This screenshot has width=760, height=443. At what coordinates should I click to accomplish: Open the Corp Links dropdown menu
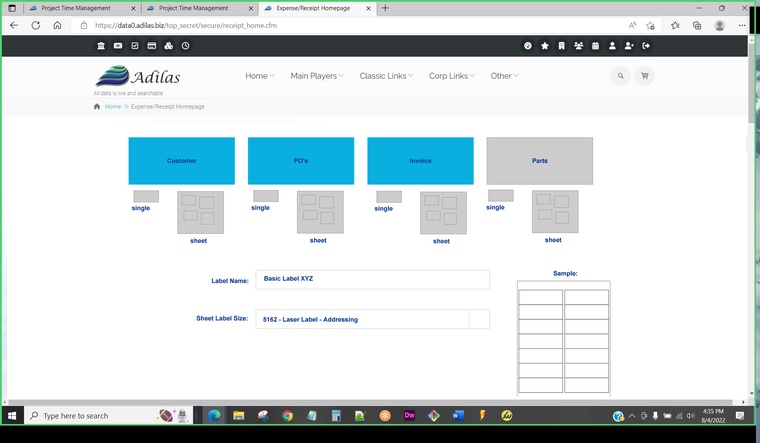click(x=451, y=76)
